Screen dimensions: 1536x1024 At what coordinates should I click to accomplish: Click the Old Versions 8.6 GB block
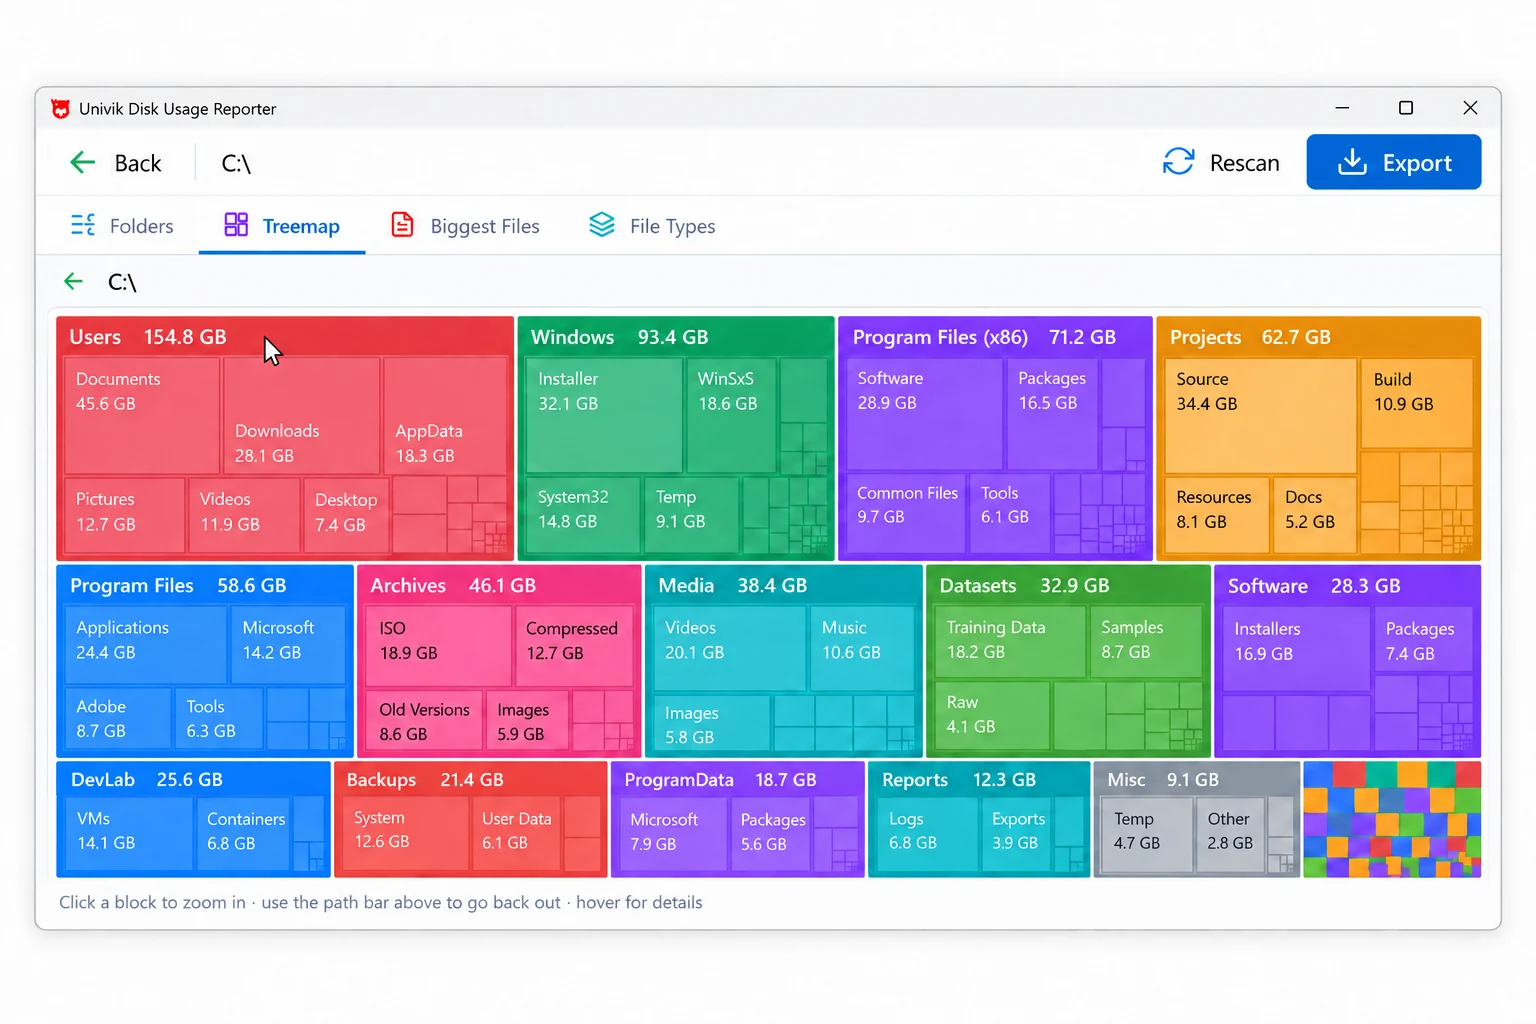pyautogui.click(x=424, y=720)
